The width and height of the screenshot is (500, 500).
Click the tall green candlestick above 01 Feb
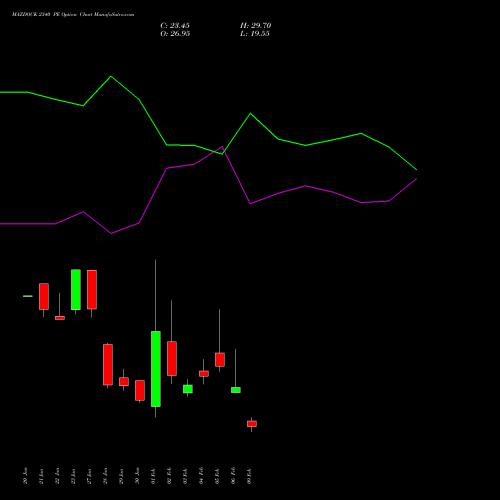[156, 369]
